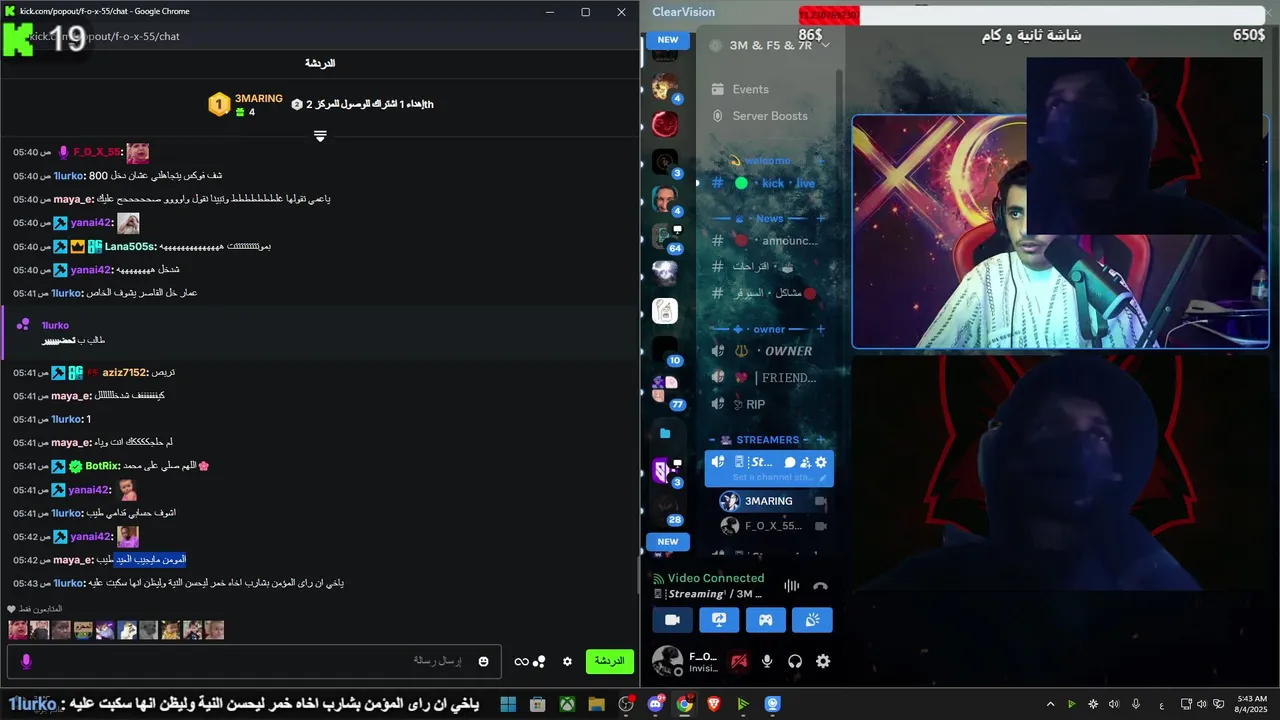
Task: Open server icon with 64 badge
Action: pyautogui.click(x=665, y=237)
